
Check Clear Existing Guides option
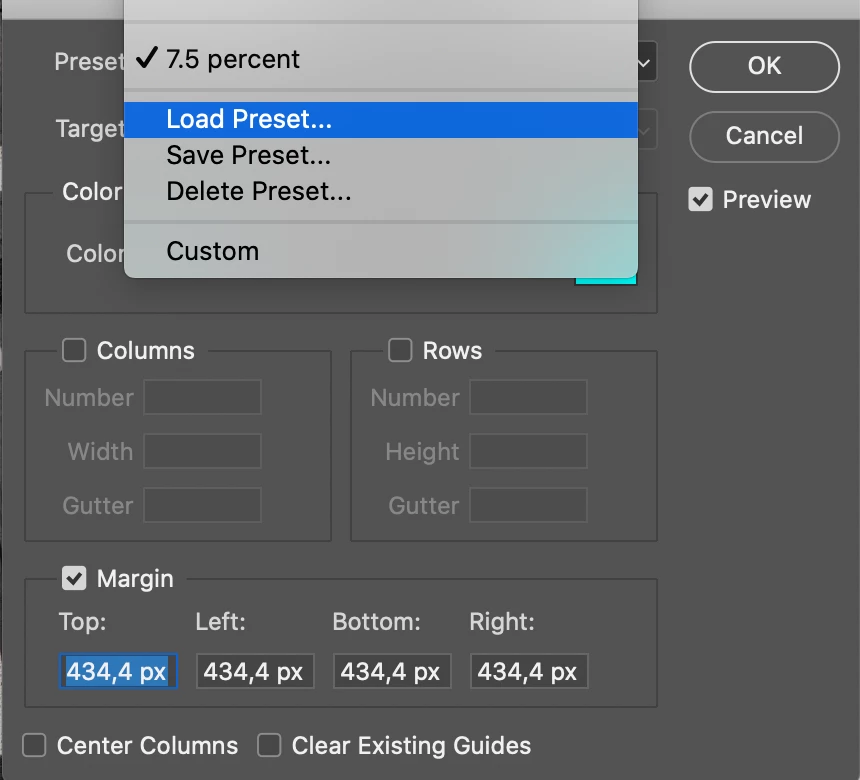269,746
